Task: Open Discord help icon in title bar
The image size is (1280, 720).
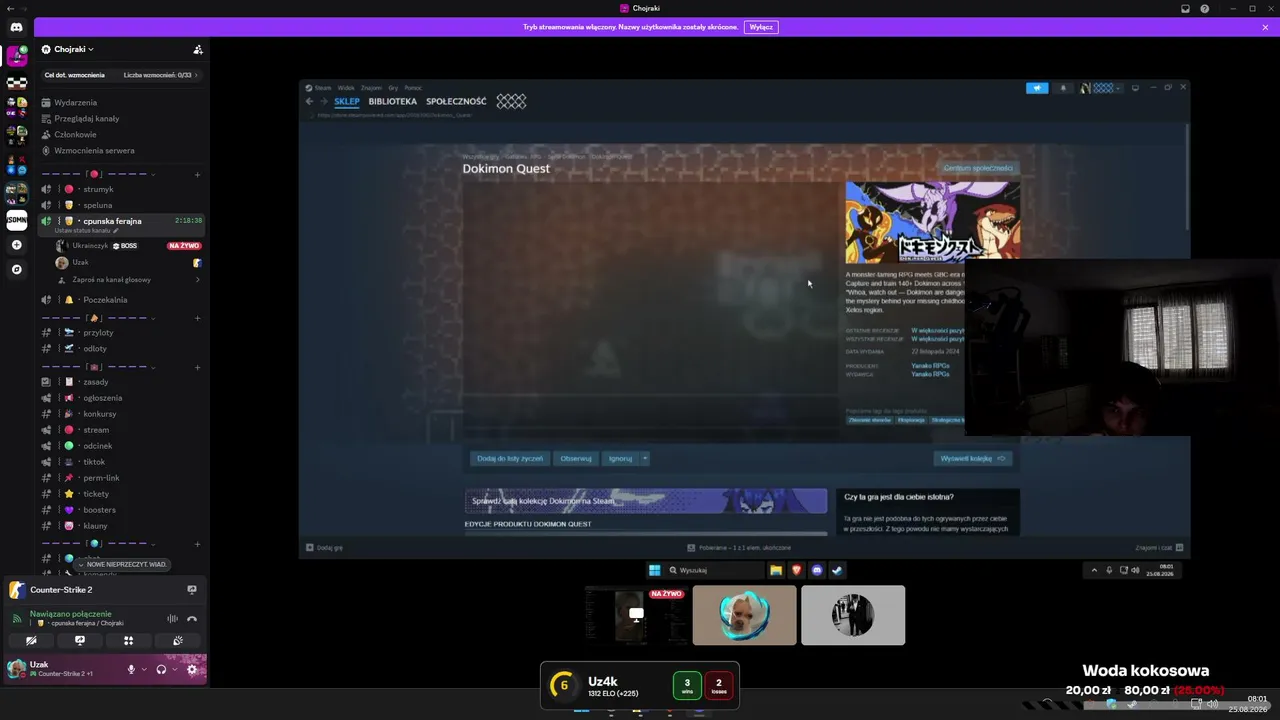Action: [x=1205, y=8]
